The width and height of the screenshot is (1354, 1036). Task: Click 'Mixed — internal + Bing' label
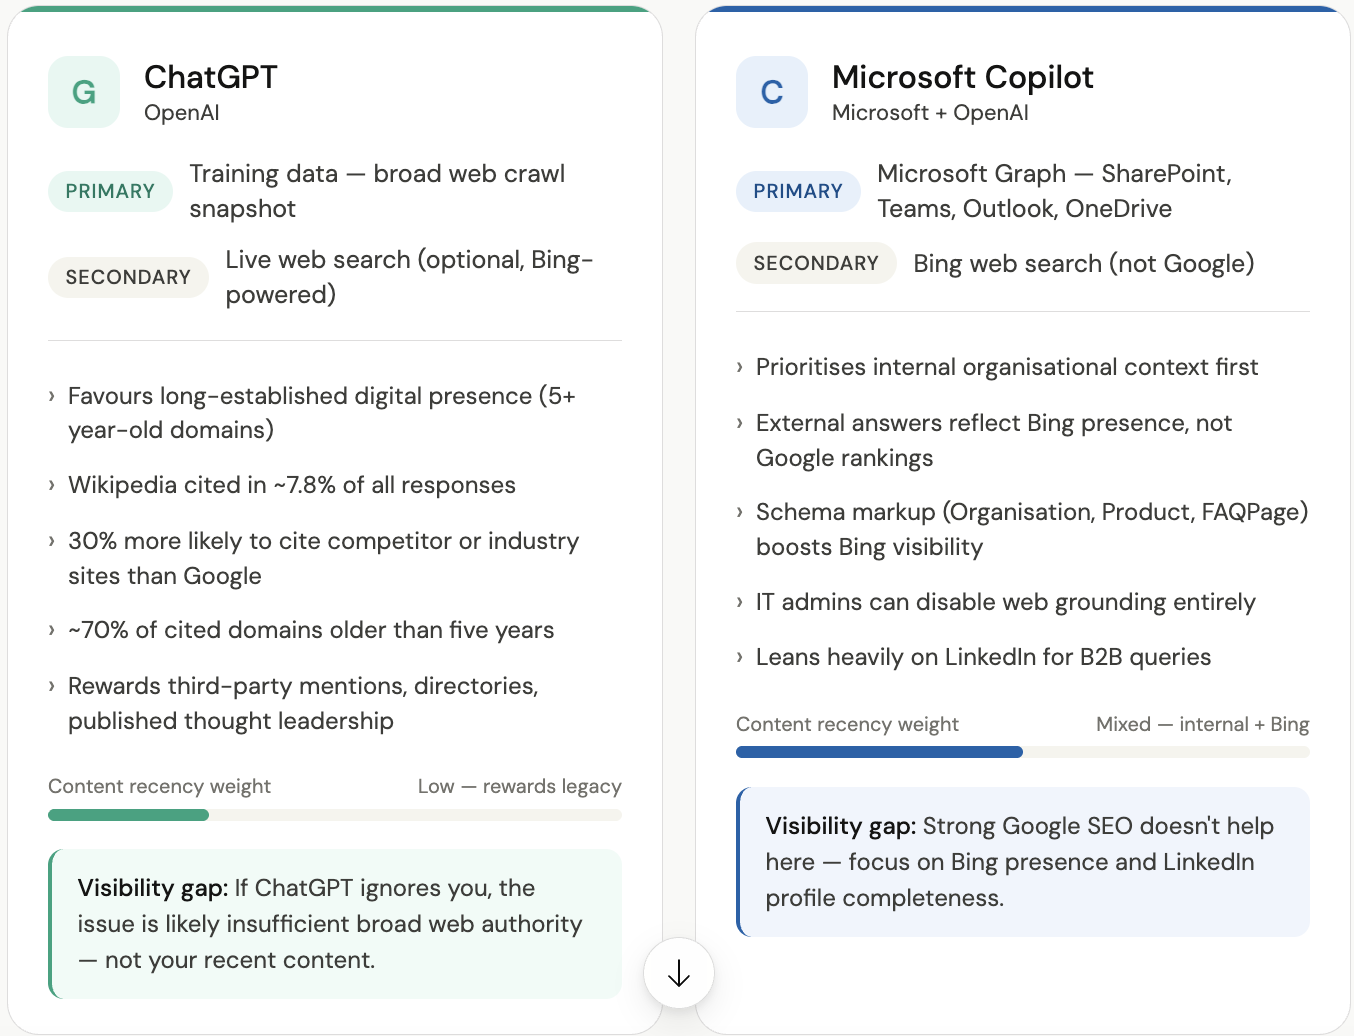click(x=1203, y=724)
